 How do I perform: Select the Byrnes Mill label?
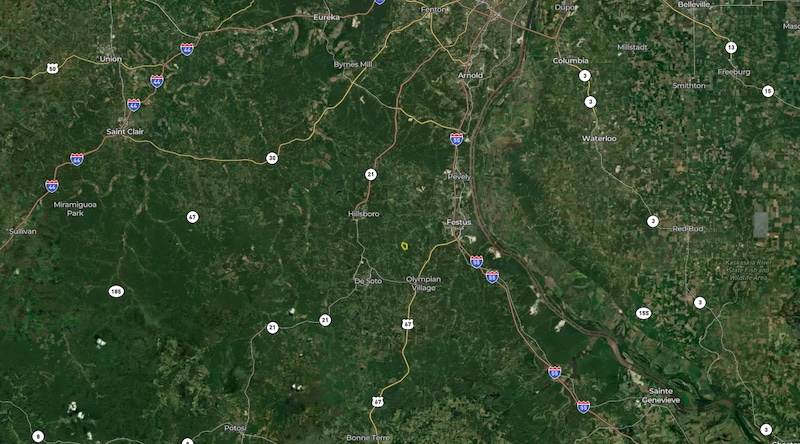(353, 64)
